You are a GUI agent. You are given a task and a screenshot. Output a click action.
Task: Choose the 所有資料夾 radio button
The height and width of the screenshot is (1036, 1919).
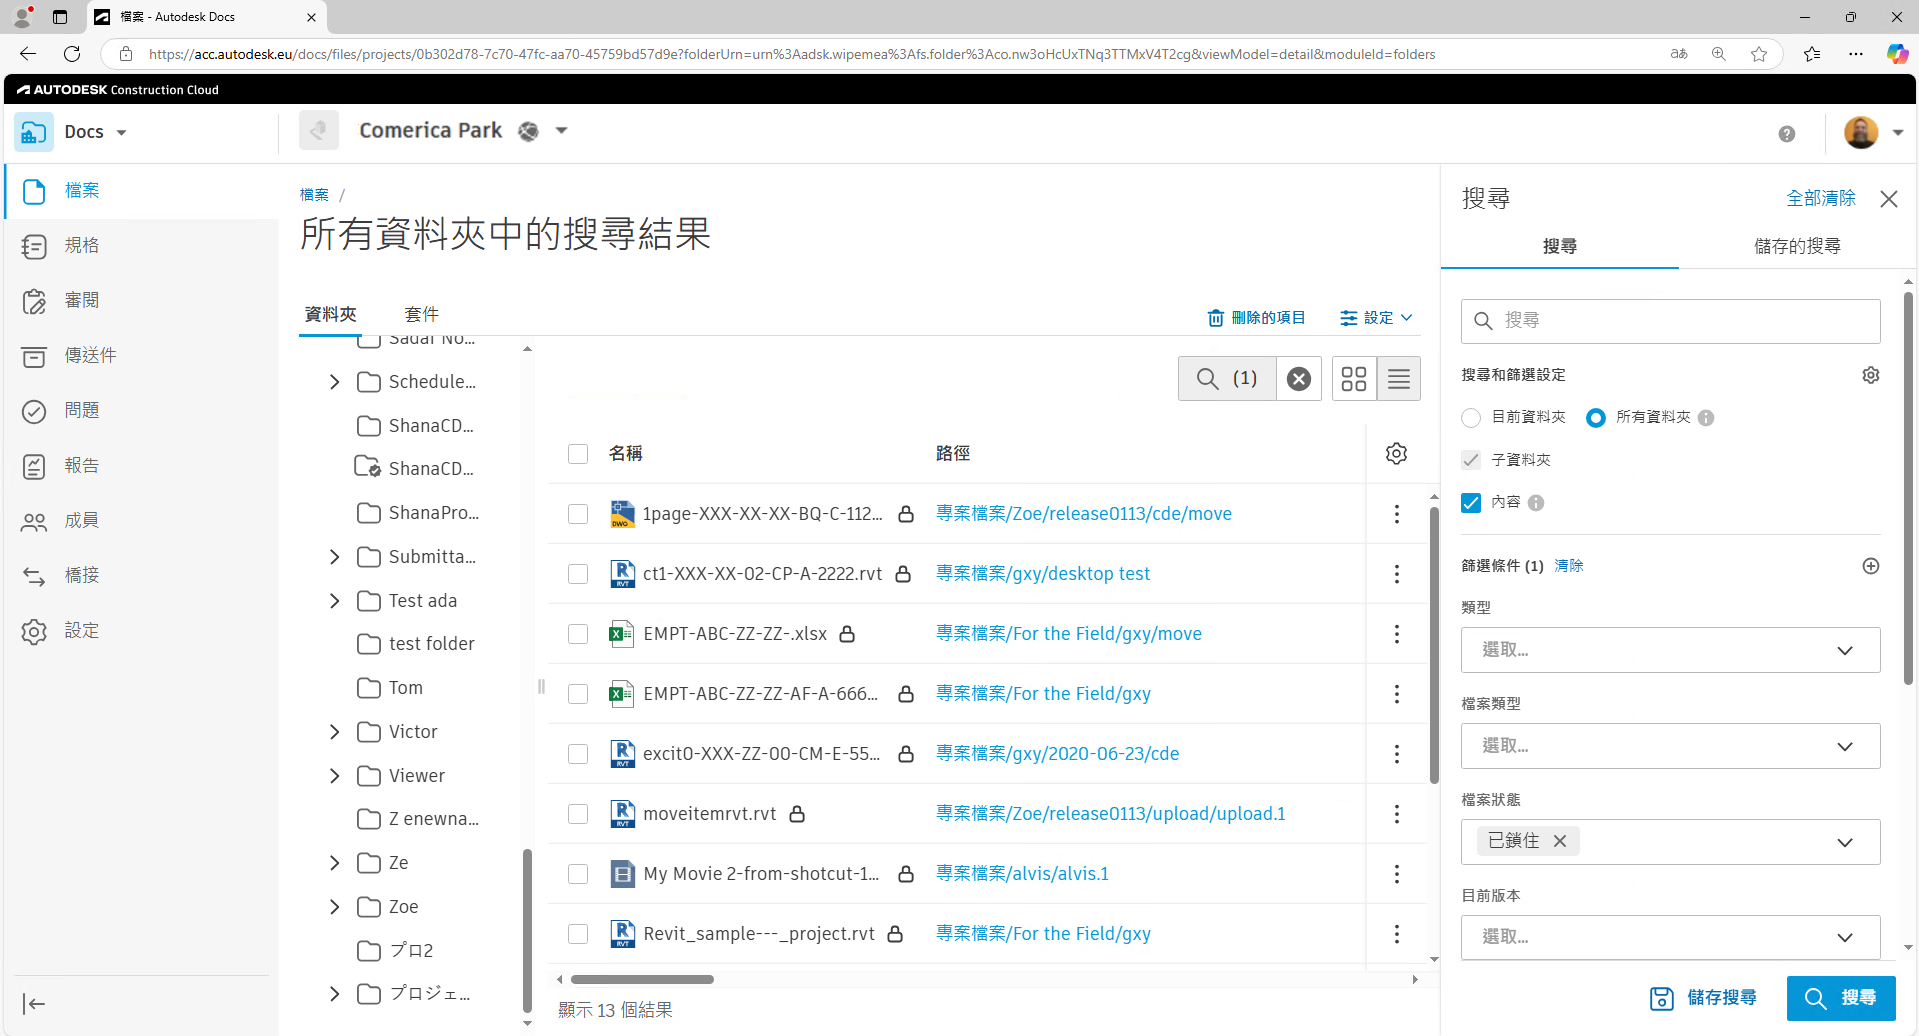coord(1596,418)
